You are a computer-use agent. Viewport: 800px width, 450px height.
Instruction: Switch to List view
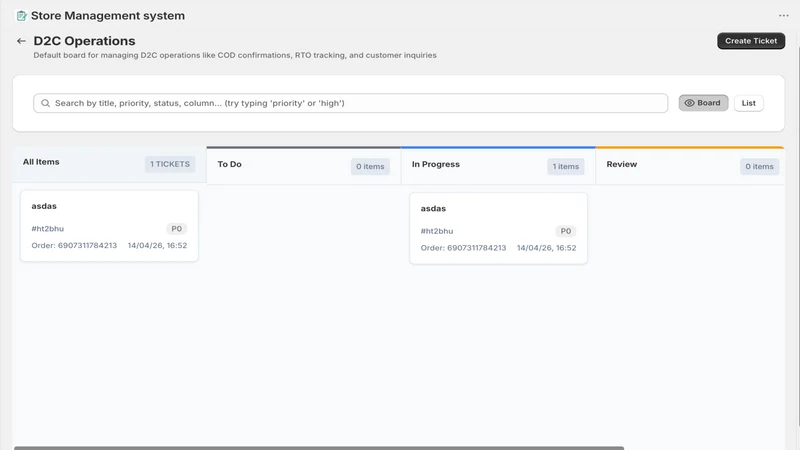point(748,103)
